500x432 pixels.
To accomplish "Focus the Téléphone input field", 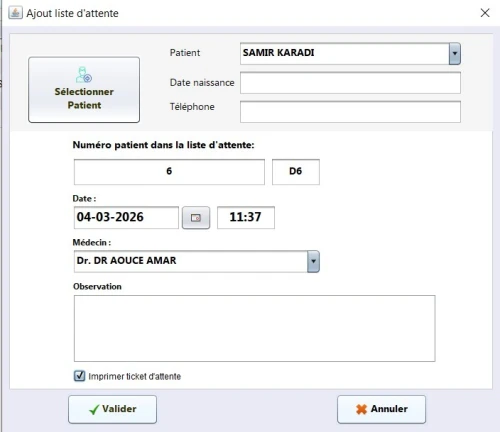I will coord(350,112).
